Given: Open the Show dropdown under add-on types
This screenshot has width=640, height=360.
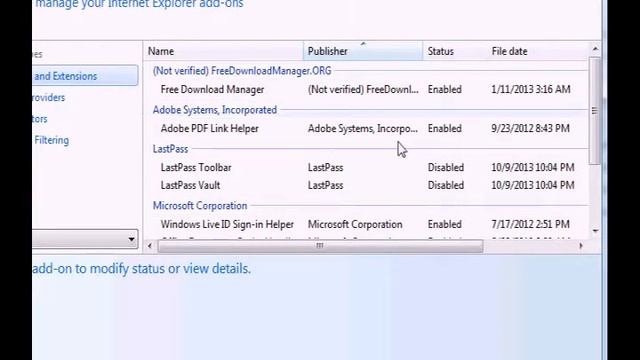Looking at the screenshot, I should click(85, 239).
